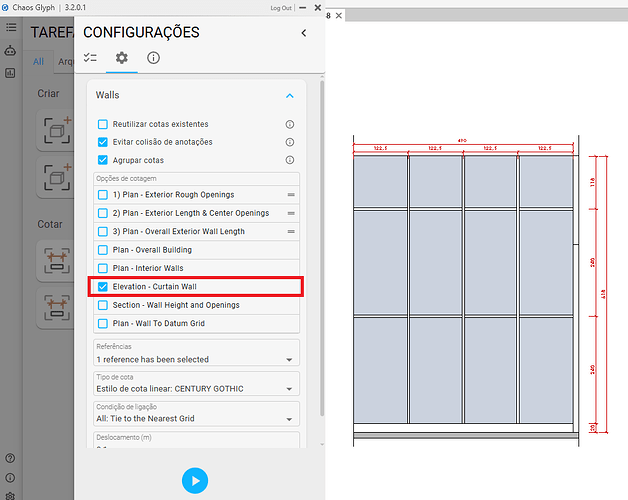Open the Referências dropdown

coord(195,359)
